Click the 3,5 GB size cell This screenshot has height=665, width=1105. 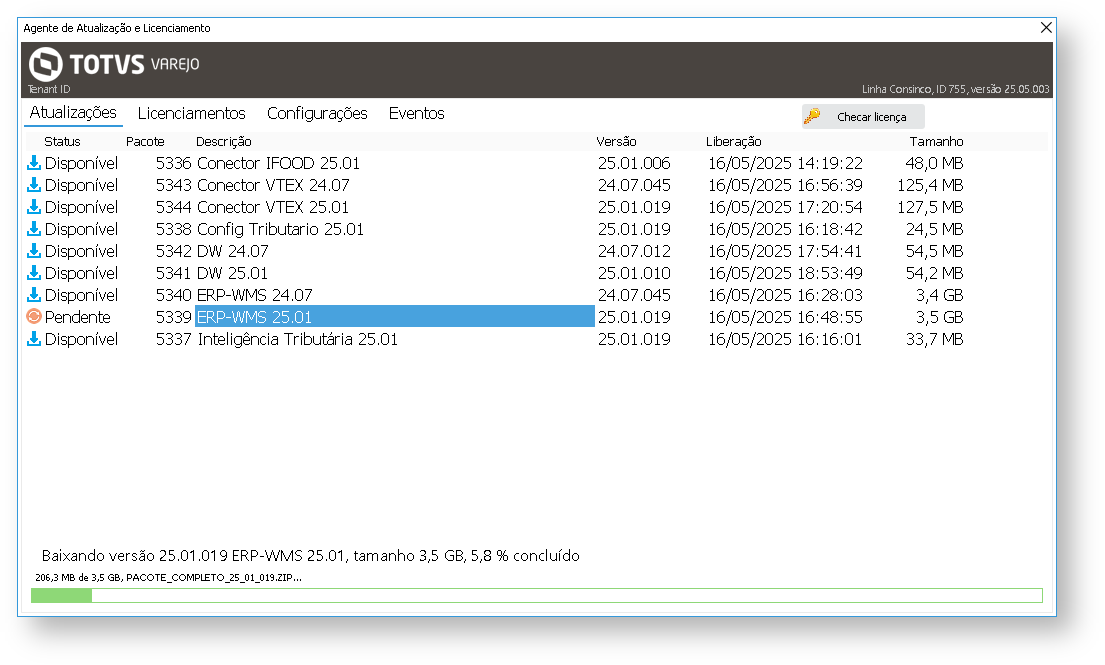point(939,317)
